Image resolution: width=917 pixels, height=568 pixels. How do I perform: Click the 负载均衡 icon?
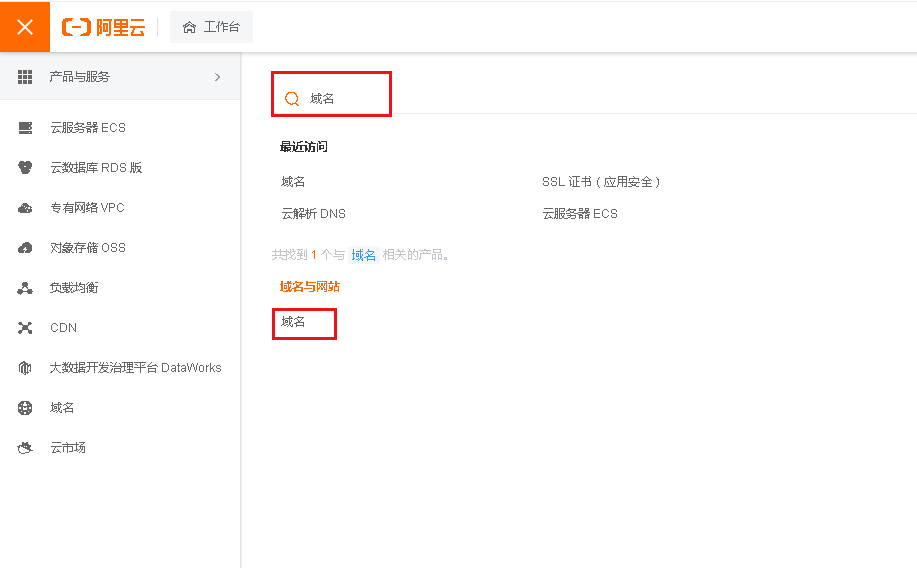pos(25,288)
